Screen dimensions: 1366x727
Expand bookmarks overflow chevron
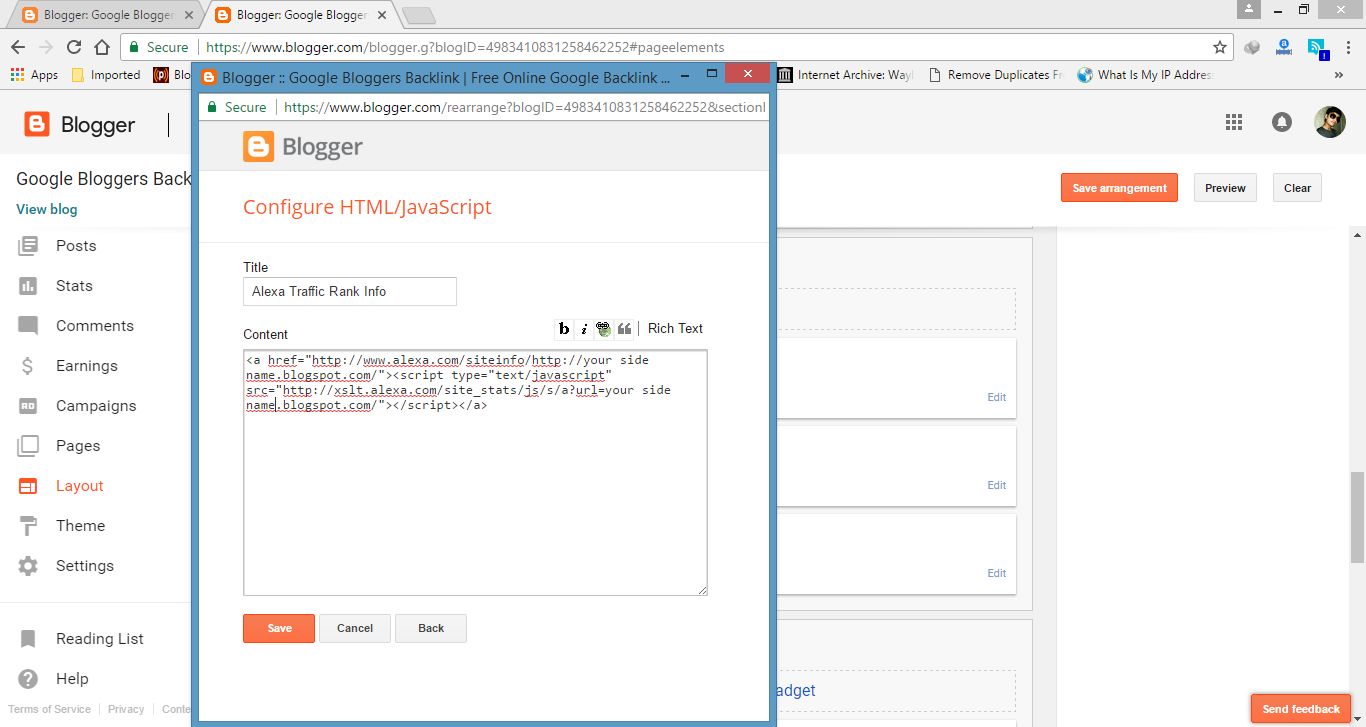(1339, 75)
